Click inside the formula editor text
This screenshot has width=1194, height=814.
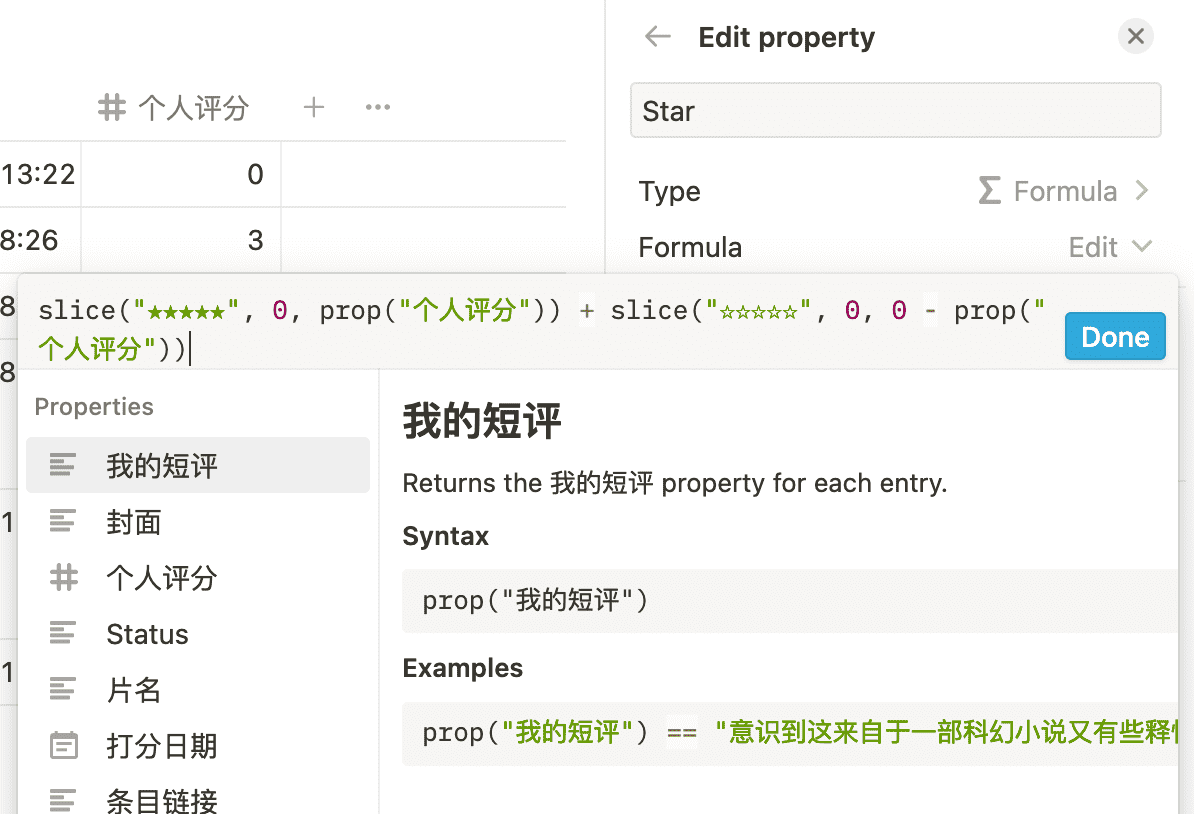pos(540,329)
